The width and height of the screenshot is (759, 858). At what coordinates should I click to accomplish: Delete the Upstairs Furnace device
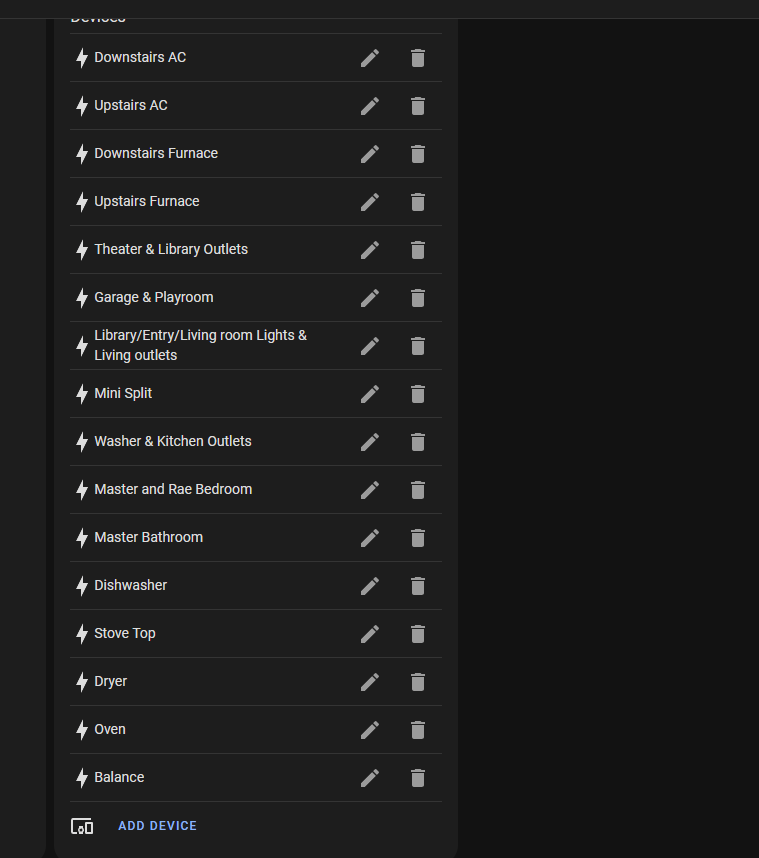pos(418,202)
